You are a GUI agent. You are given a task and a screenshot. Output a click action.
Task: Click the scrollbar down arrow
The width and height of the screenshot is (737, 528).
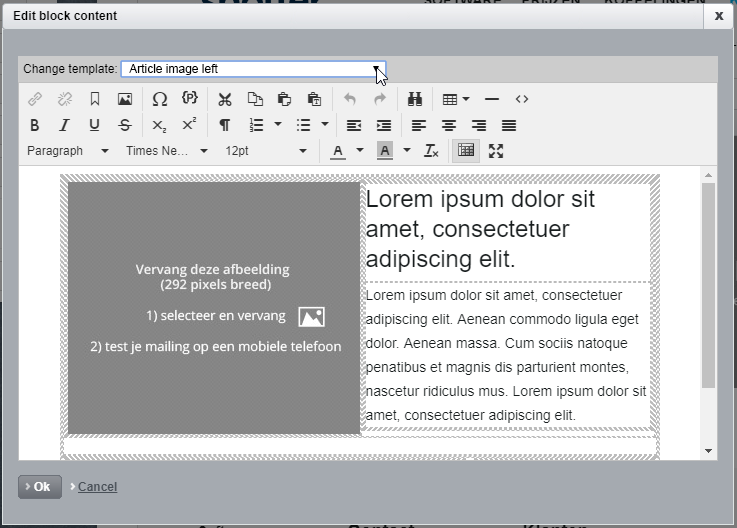pyautogui.click(x=708, y=451)
